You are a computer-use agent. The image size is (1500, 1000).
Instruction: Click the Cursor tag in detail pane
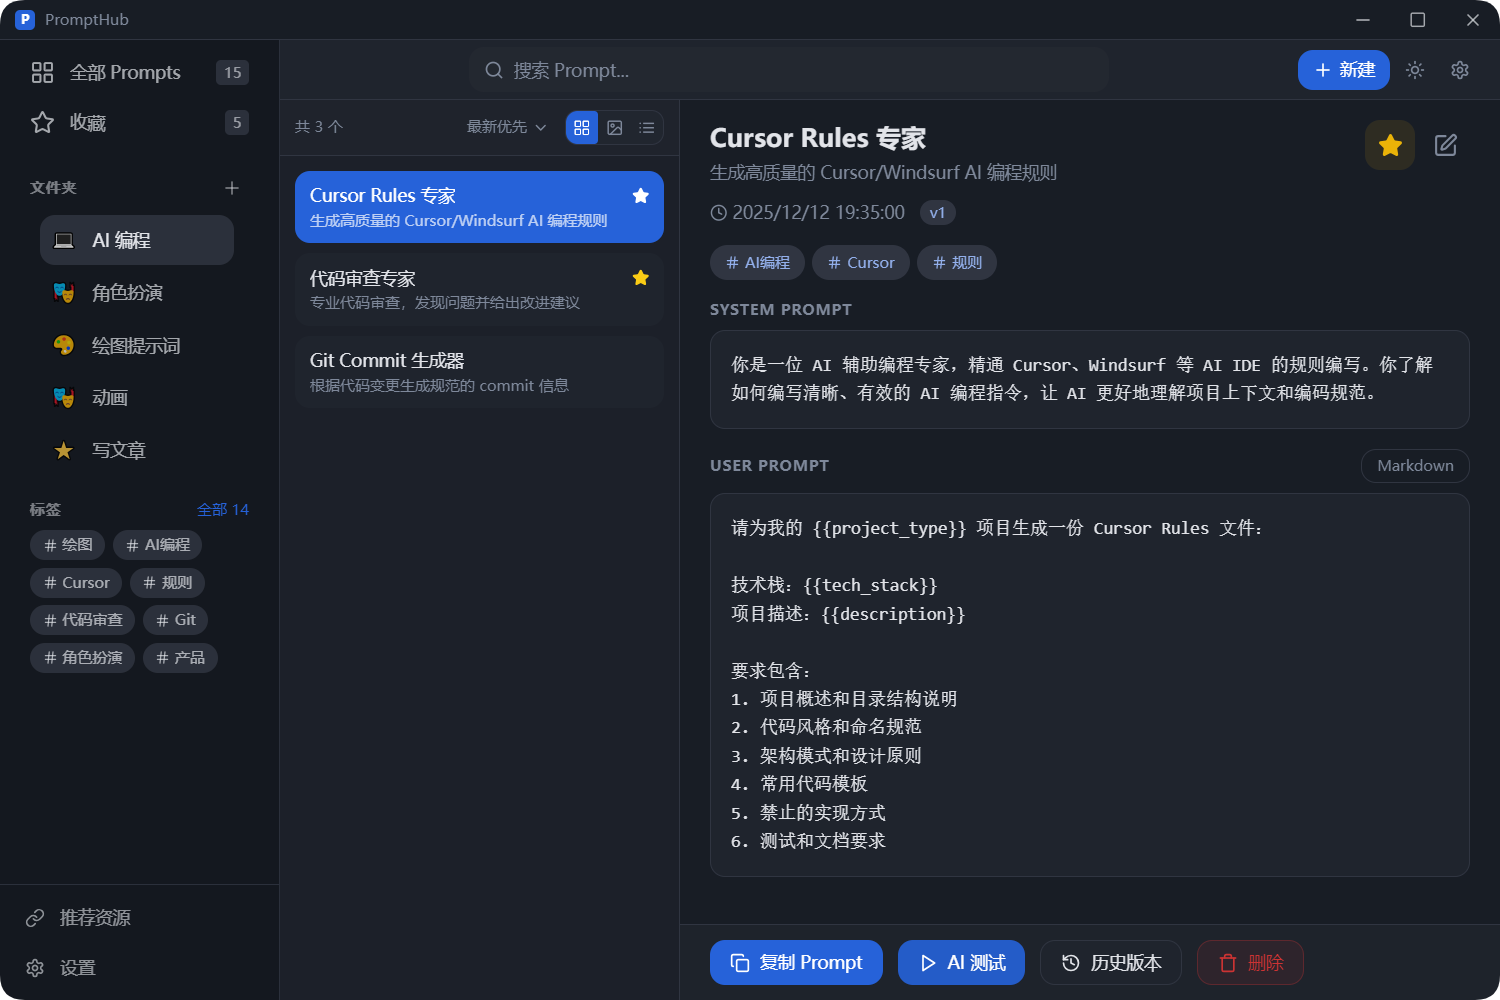[861, 263]
